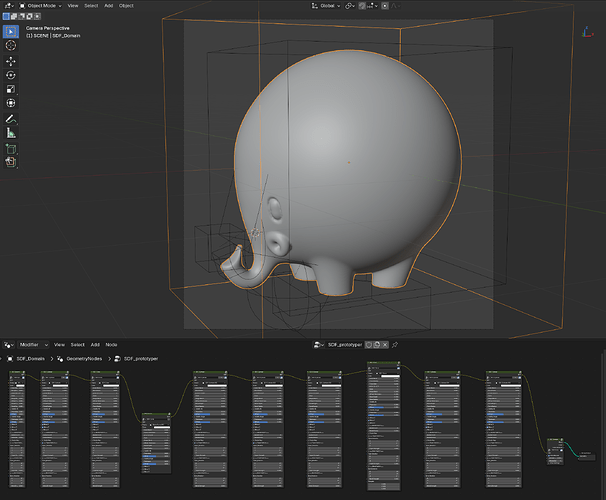The image size is (606, 500).
Task: Toggle the node tree pin icon
Action: click(395, 345)
